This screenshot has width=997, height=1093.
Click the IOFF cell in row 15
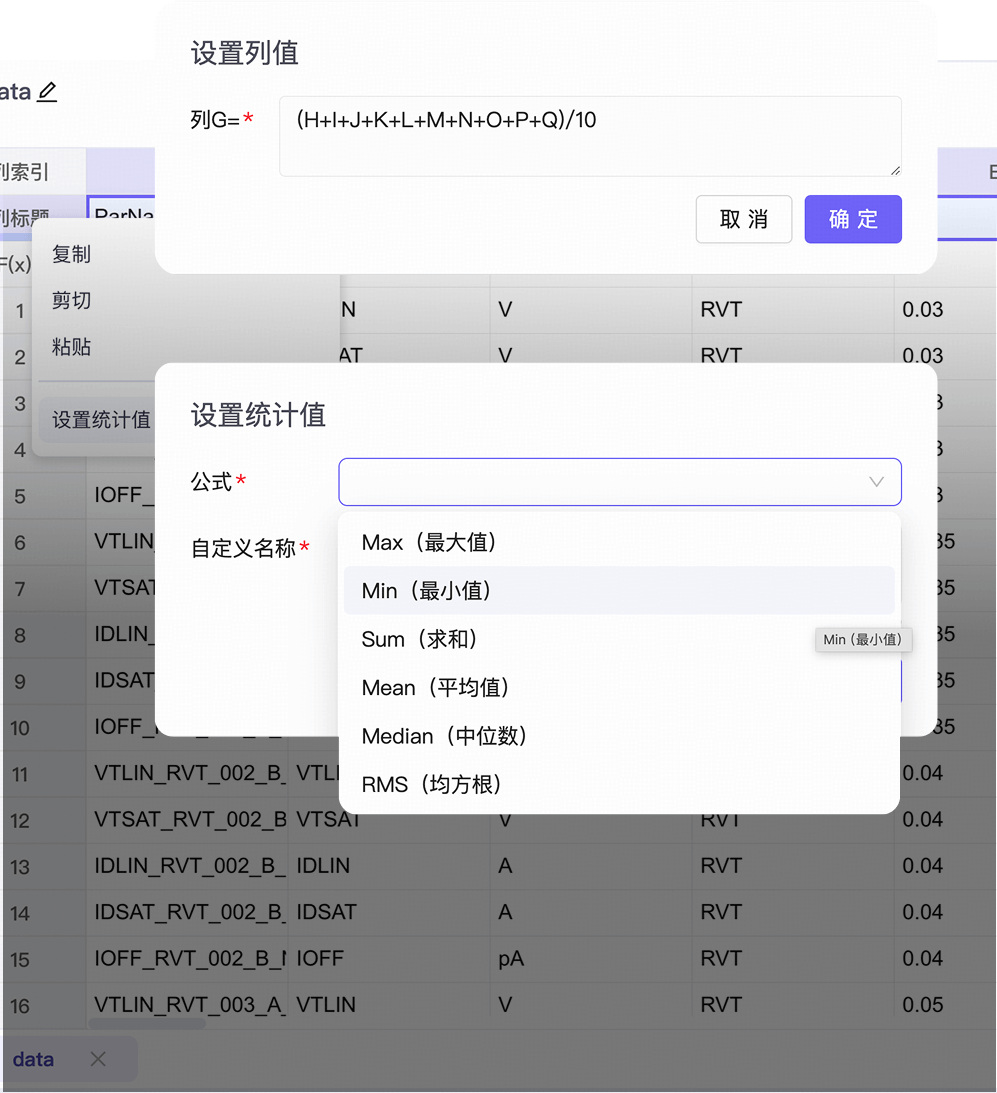tap(389, 958)
